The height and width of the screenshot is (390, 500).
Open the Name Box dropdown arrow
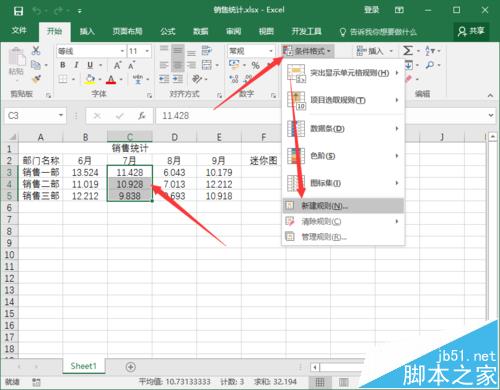pos(61,116)
